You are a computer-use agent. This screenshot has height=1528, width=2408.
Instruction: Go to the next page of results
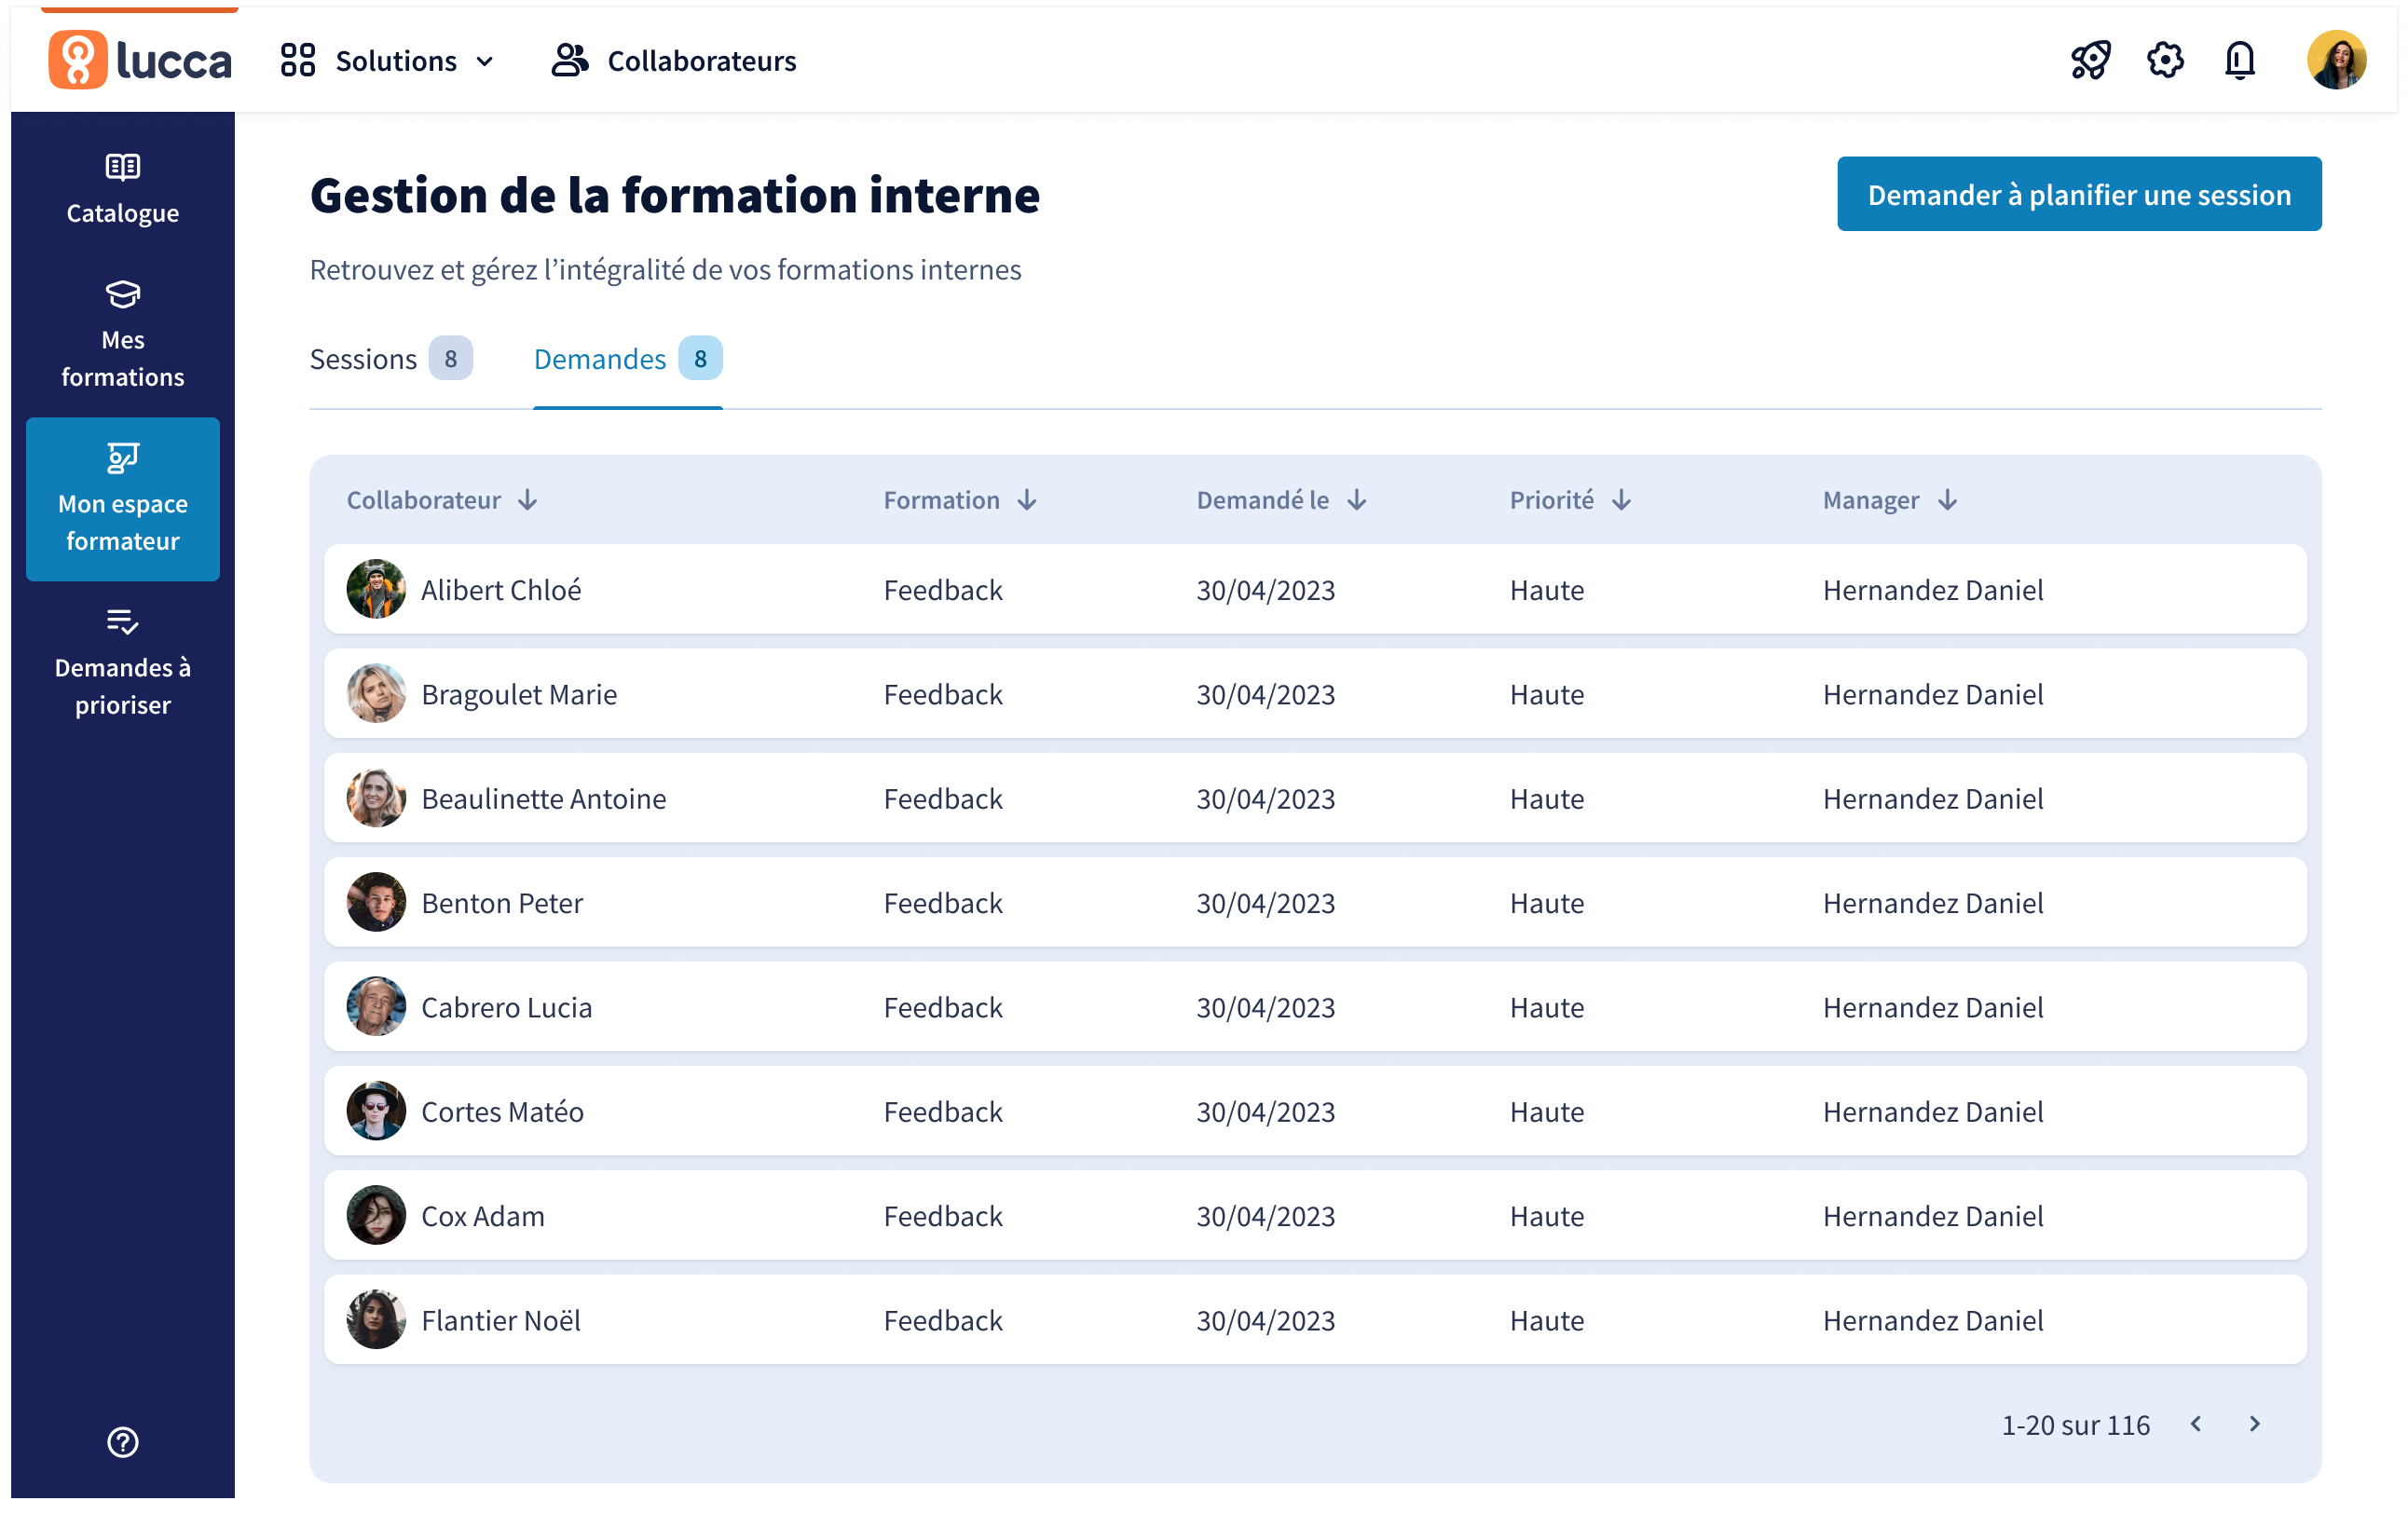(2255, 1424)
